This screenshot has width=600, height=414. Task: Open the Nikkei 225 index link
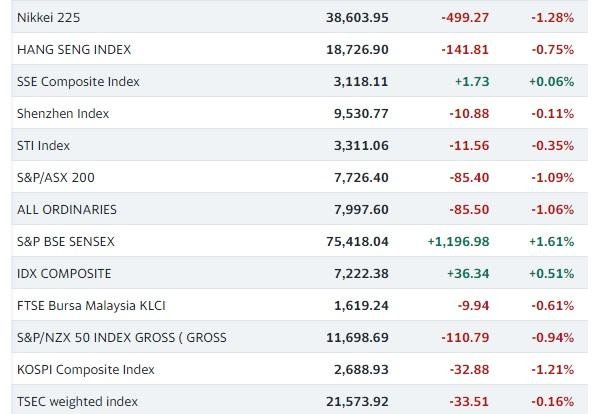coord(49,18)
